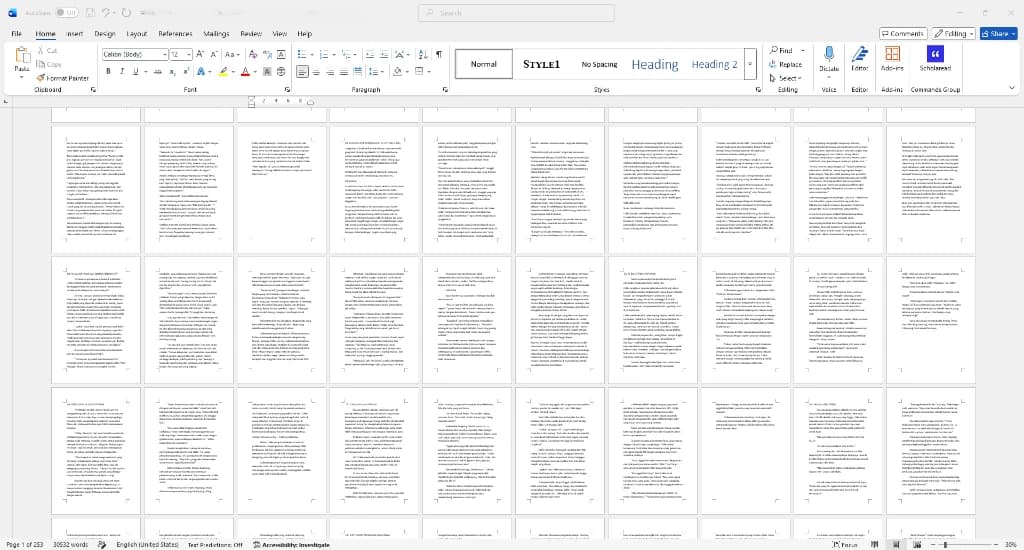This screenshot has height=550, width=1024.
Task: Toggle italic formatting
Action: pyautogui.click(x=121, y=71)
